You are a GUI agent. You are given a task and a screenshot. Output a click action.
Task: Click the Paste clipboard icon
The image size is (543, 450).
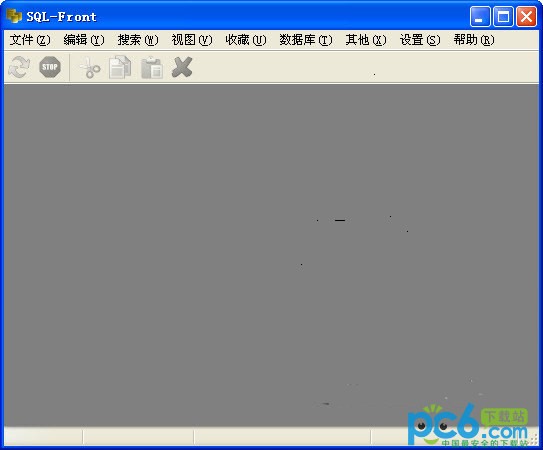click(x=152, y=67)
